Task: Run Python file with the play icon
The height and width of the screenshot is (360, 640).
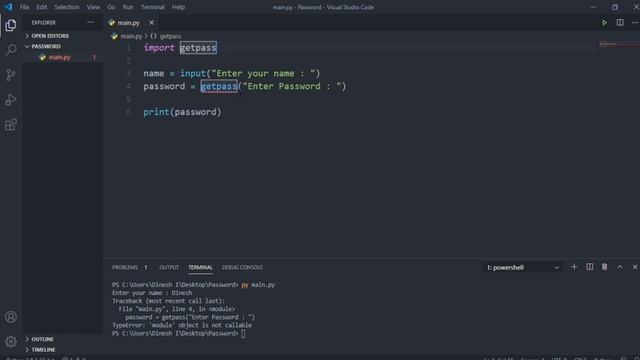Action: click(x=604, y=23)
